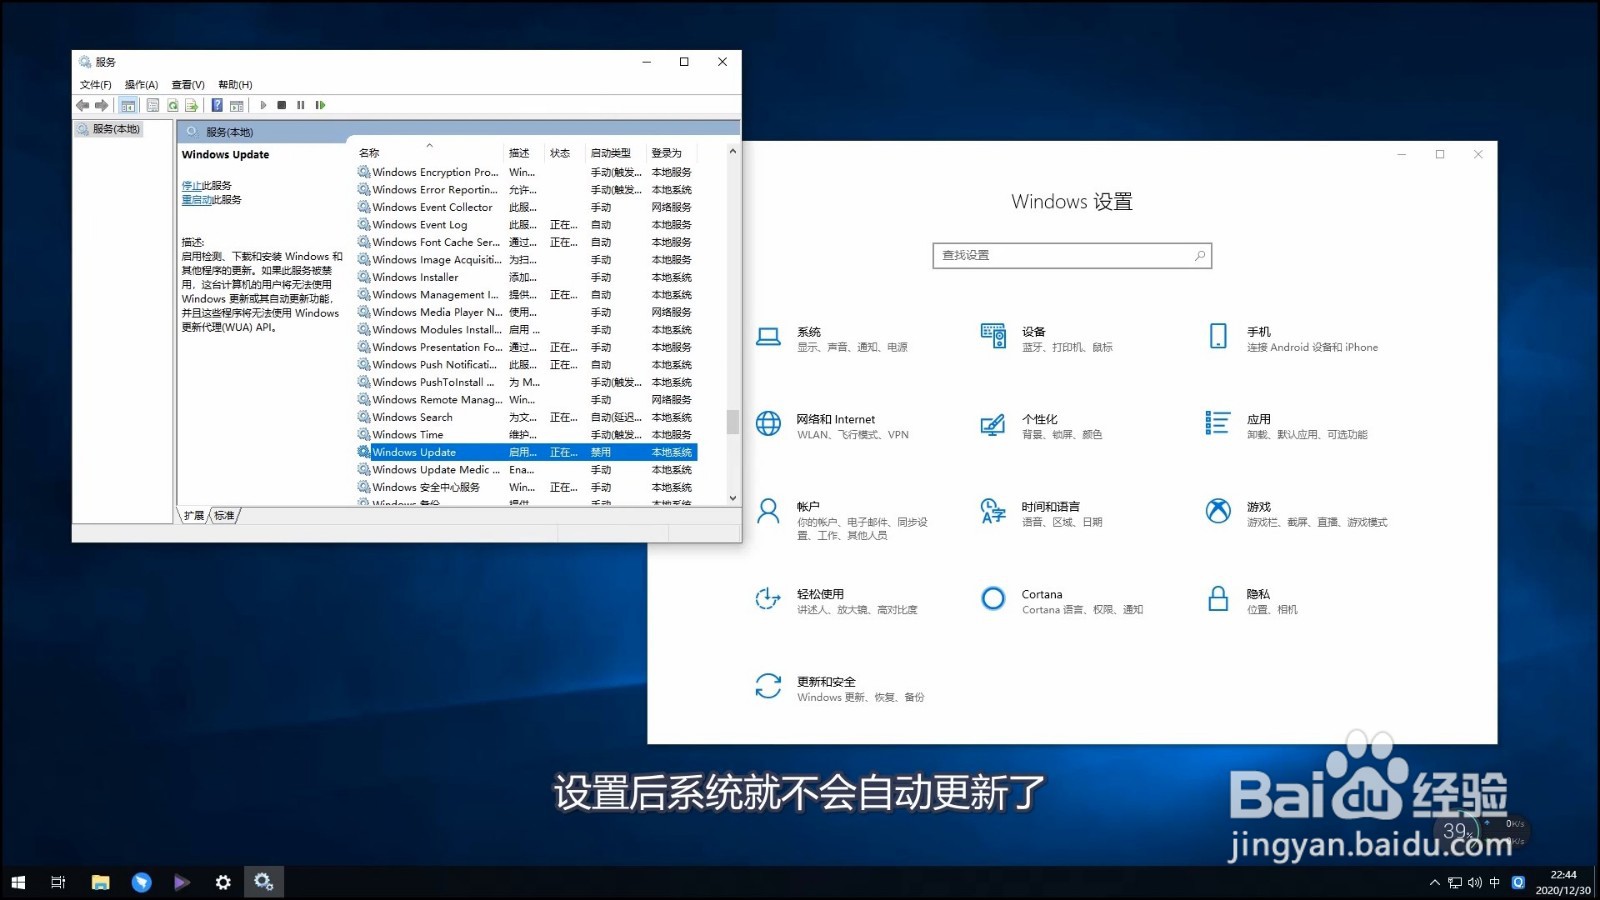Click the Restart Service toolbar icon

tap(319, 105)
